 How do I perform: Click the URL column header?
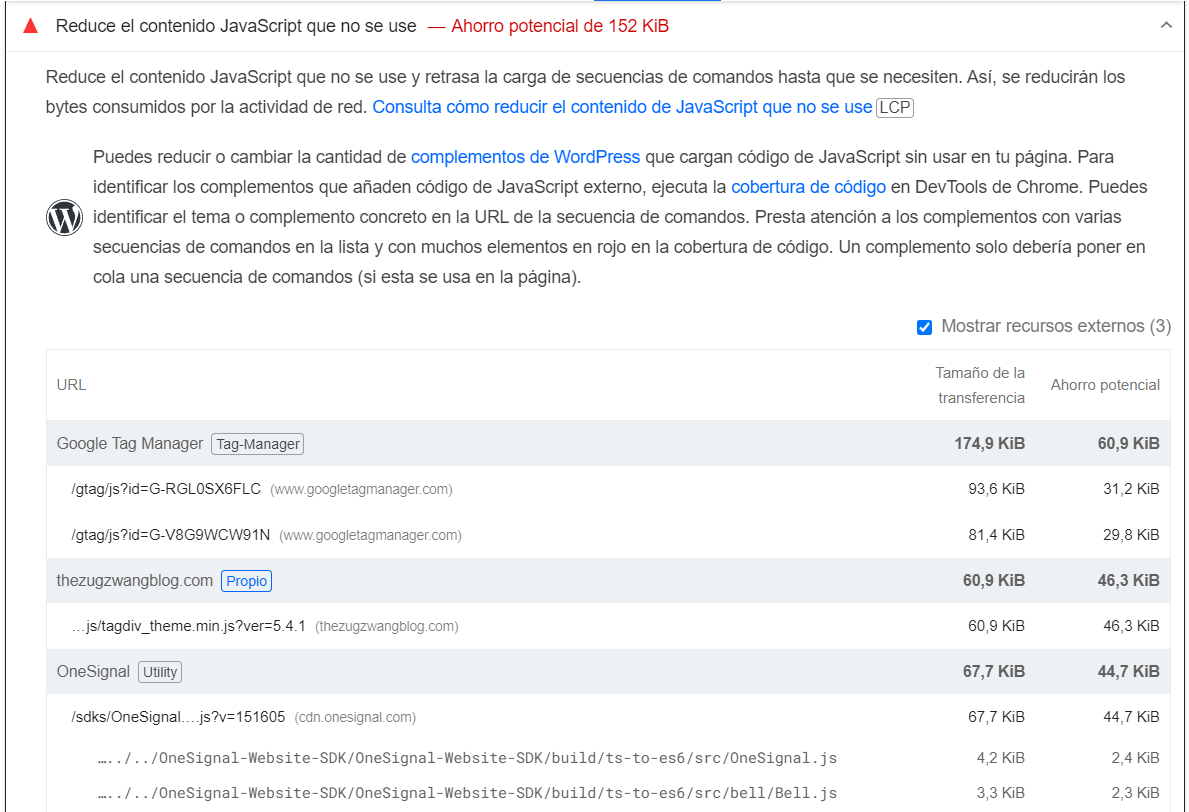71,385
